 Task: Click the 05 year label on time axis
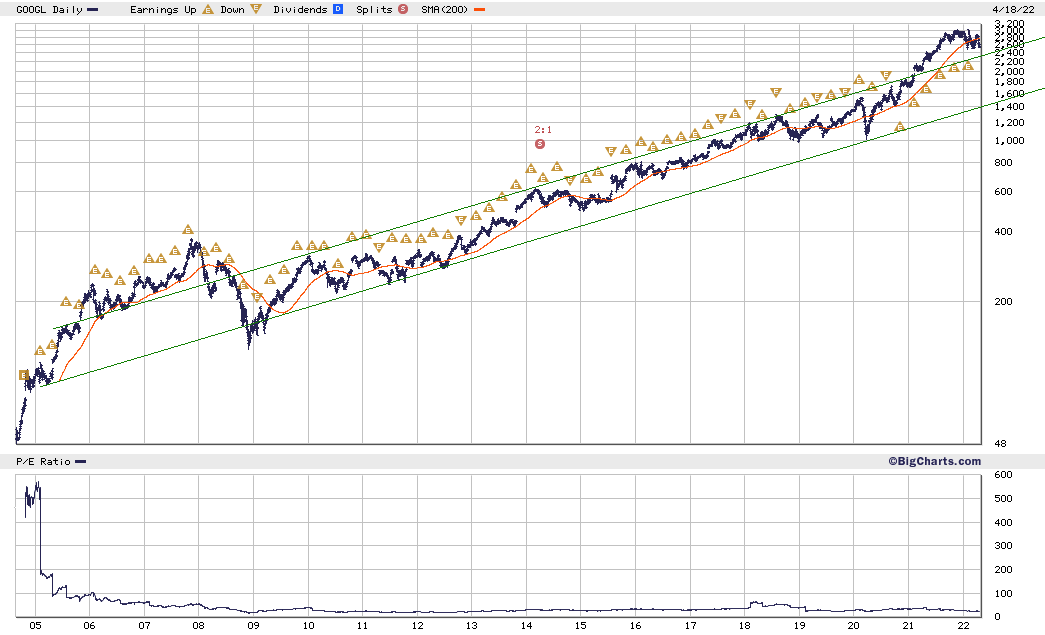point(35,626)
